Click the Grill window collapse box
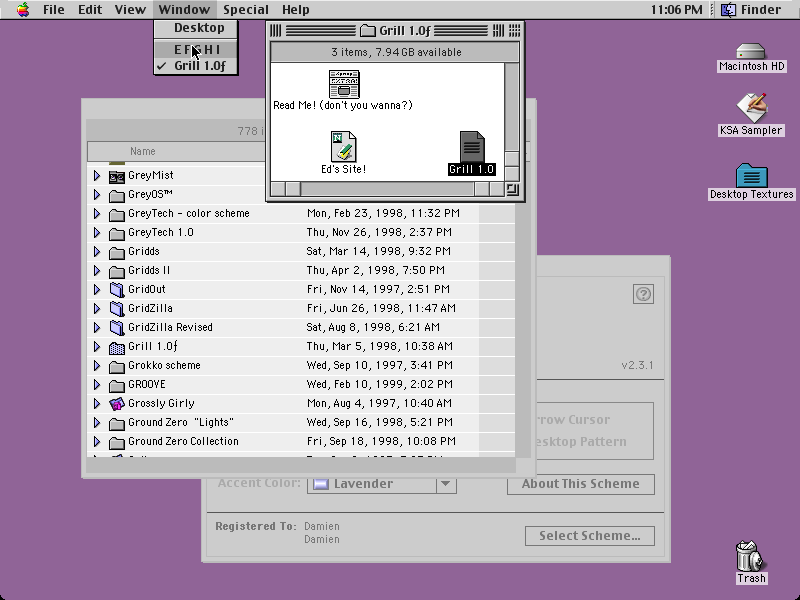This screenshot has height=600, width=800. (515, 31)
